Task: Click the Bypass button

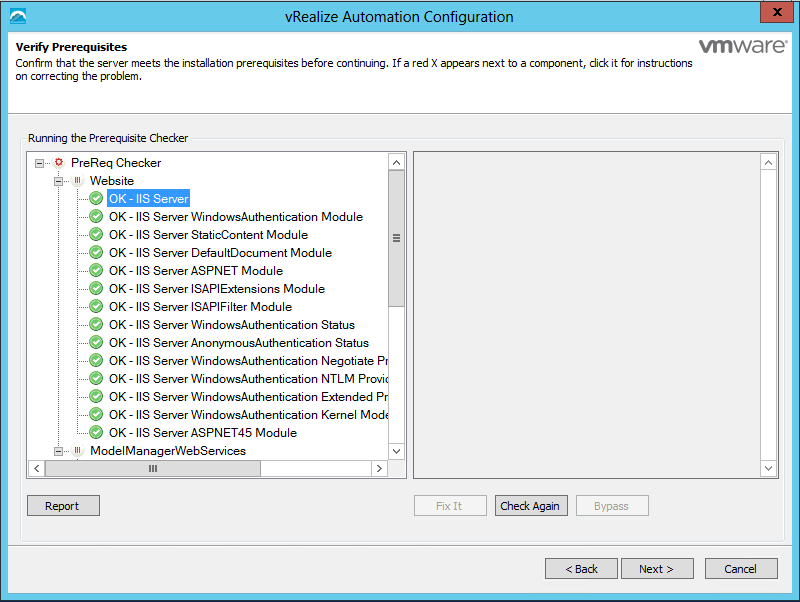Action: (x=612, y=506)
